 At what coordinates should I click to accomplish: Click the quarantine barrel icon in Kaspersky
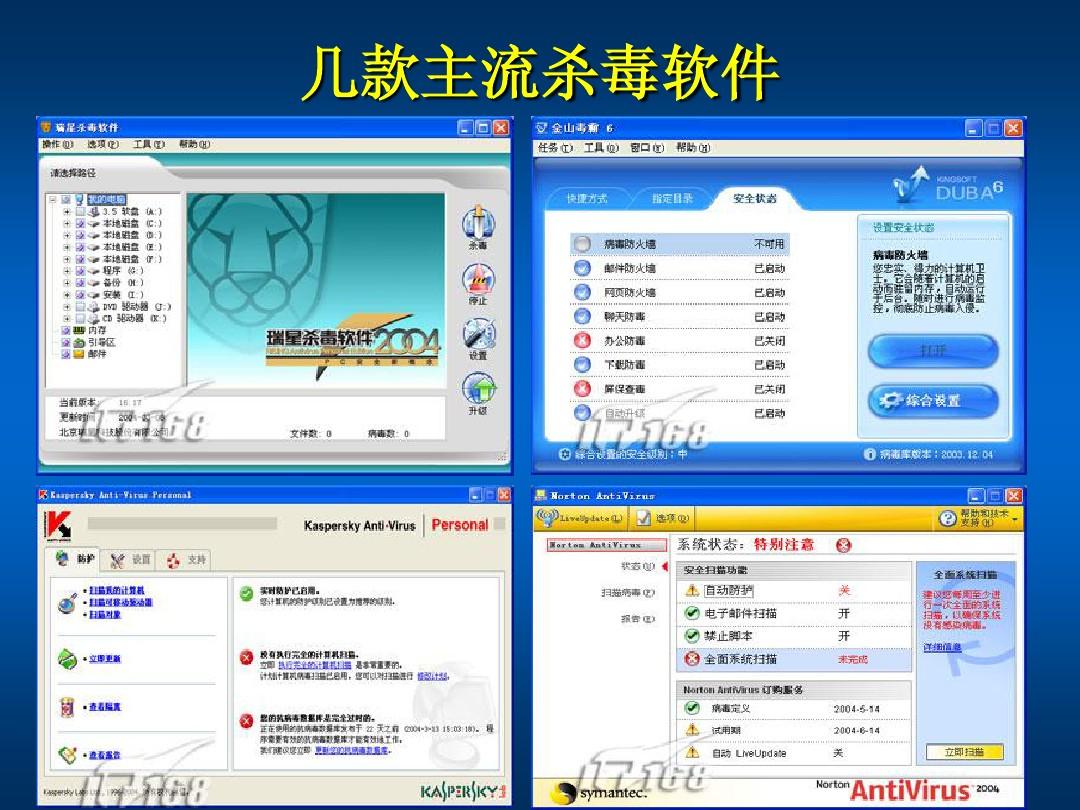point(68,707)
